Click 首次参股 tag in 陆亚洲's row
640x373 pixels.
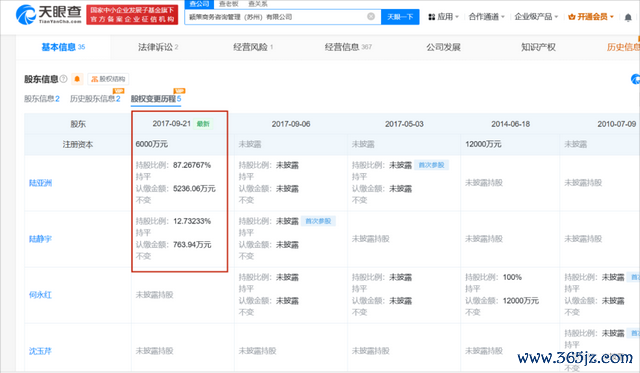(431, 165)
